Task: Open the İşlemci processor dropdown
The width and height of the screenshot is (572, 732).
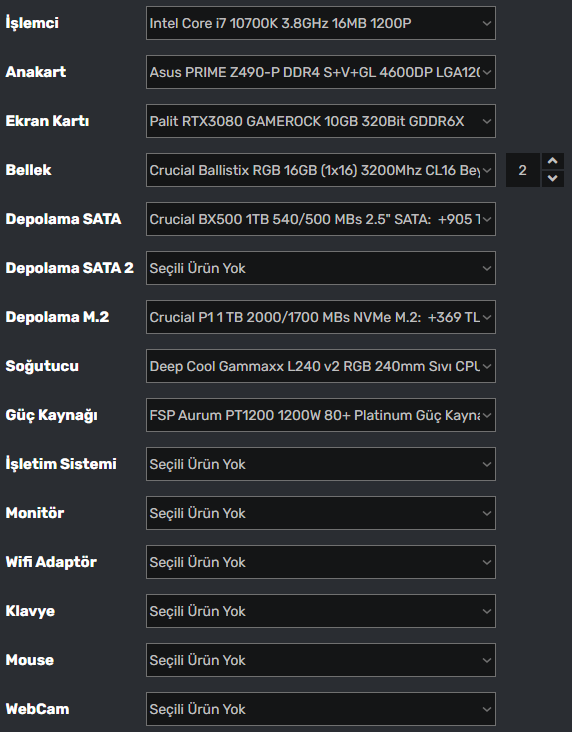Action: point(321,23)
